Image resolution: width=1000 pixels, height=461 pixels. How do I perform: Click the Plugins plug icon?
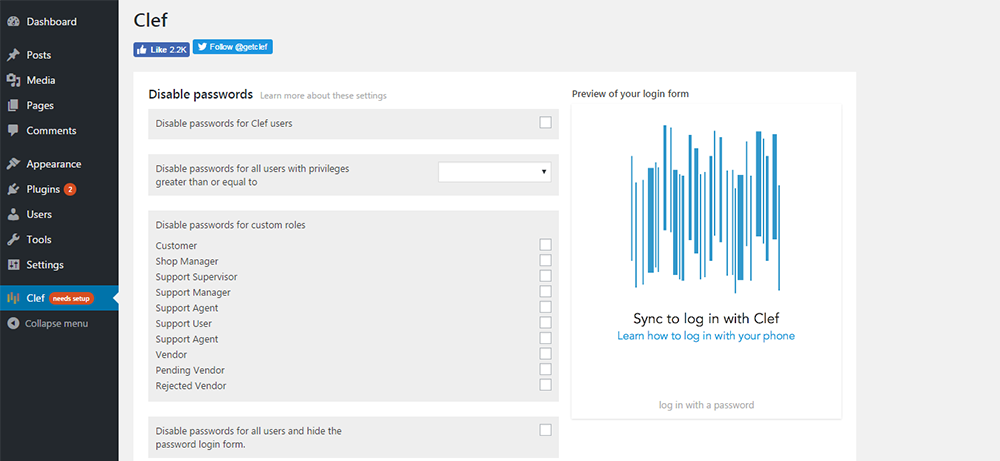[x=13, y=189]
